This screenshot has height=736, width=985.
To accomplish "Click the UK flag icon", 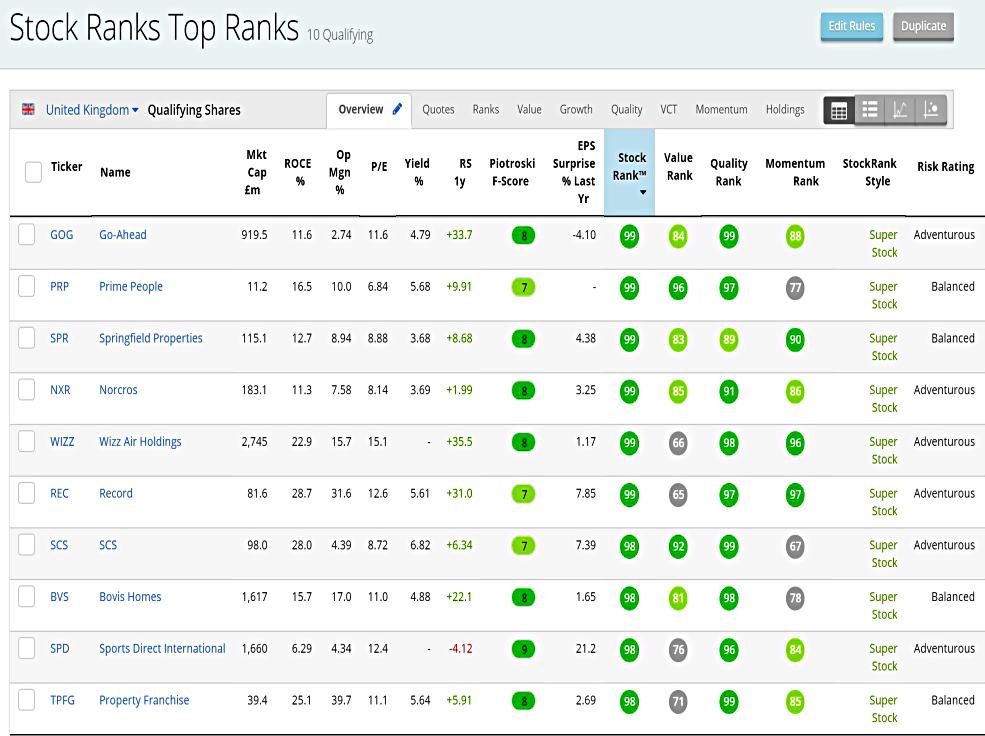I will click(28, 109).
